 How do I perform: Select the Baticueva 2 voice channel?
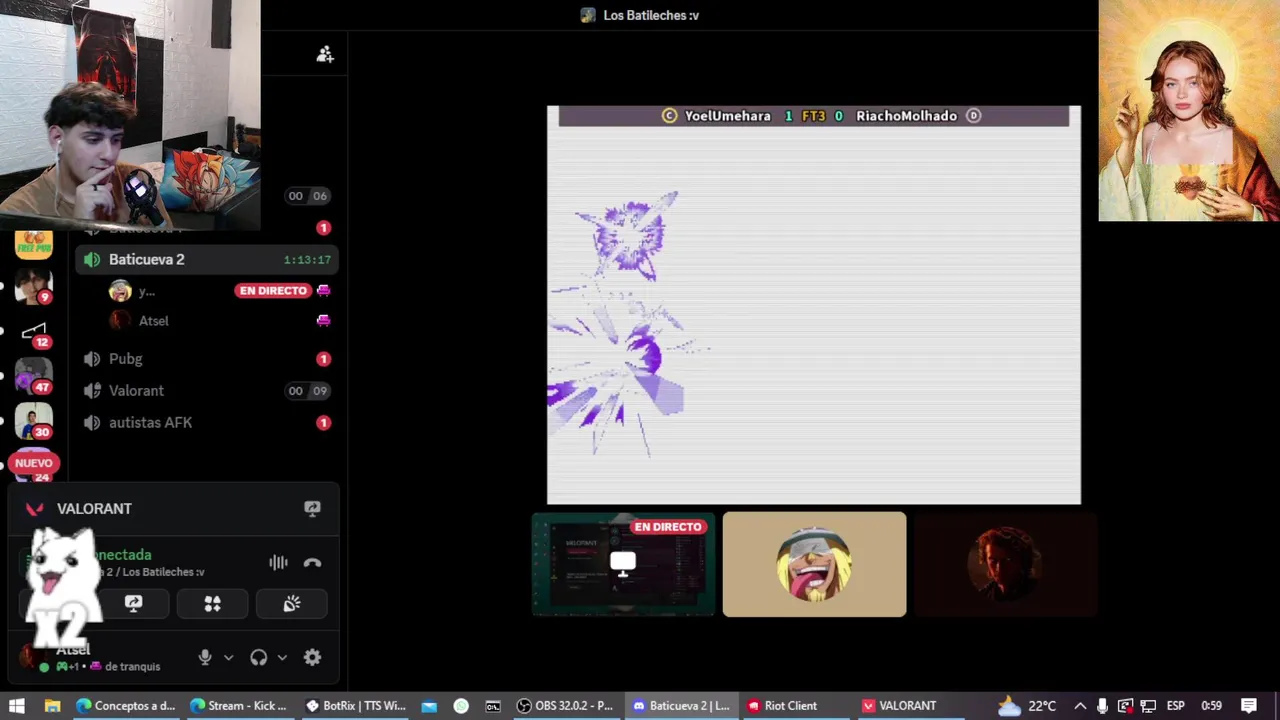[207, 259]
